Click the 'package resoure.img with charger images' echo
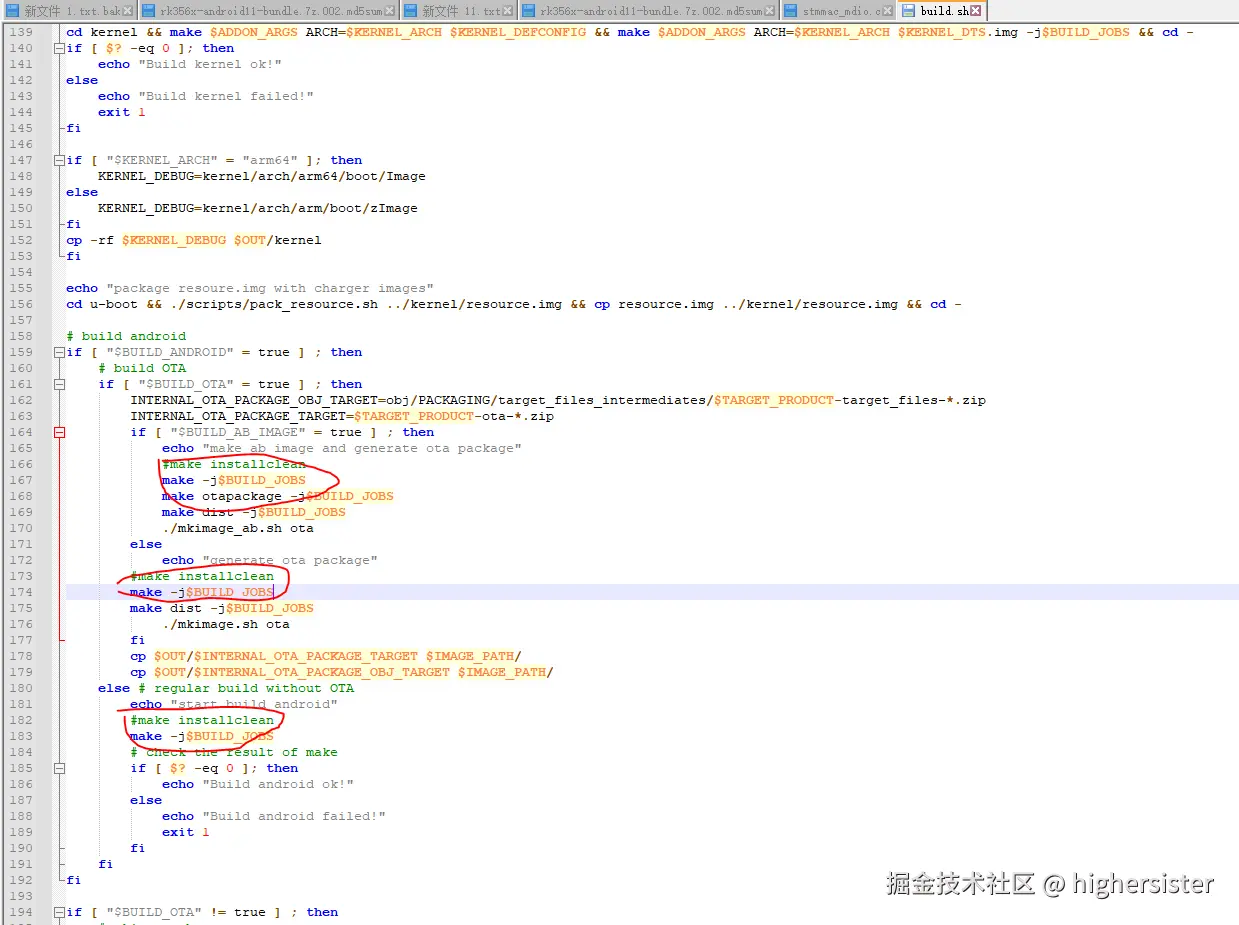The width and height of the screenshot is (1239, 925). click(249, 288)
